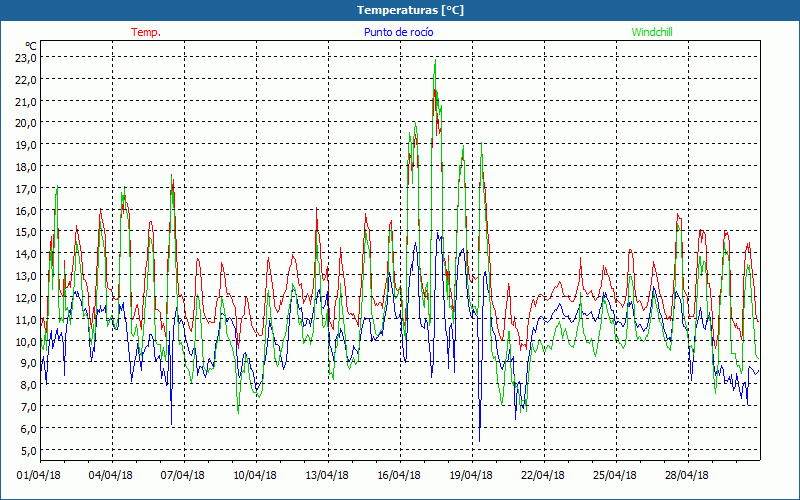Select the red "Temp." legend label
This screenshot has height=500, width=800.
coord(146,32)
